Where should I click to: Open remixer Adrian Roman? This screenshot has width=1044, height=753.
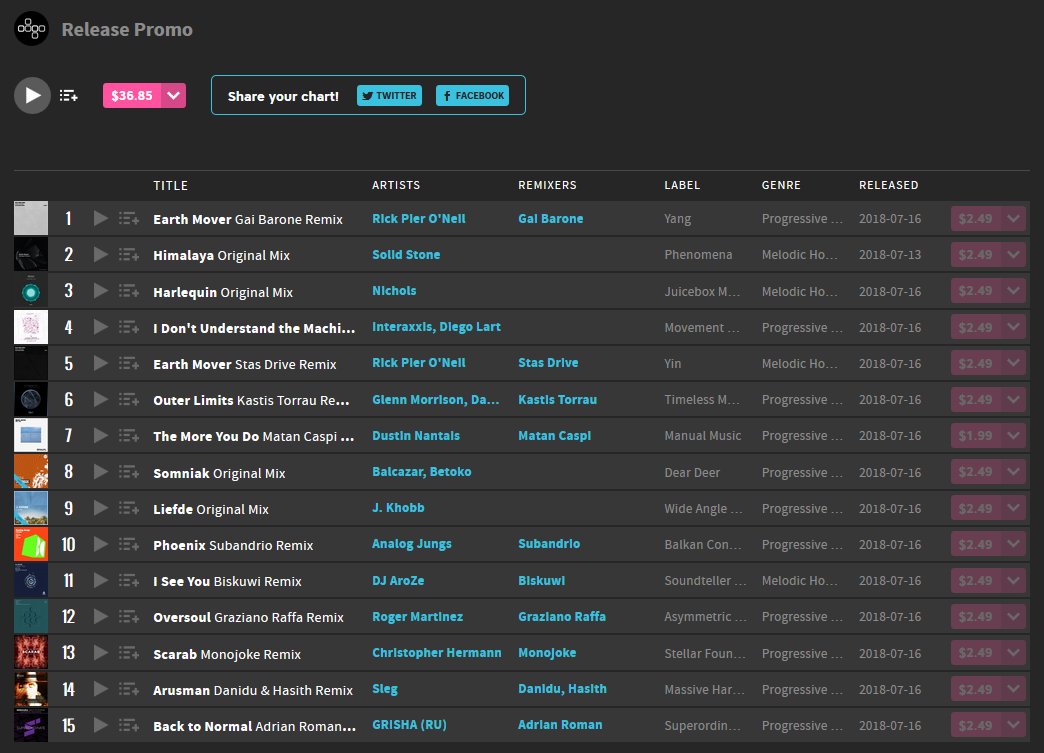click(560, 724)
